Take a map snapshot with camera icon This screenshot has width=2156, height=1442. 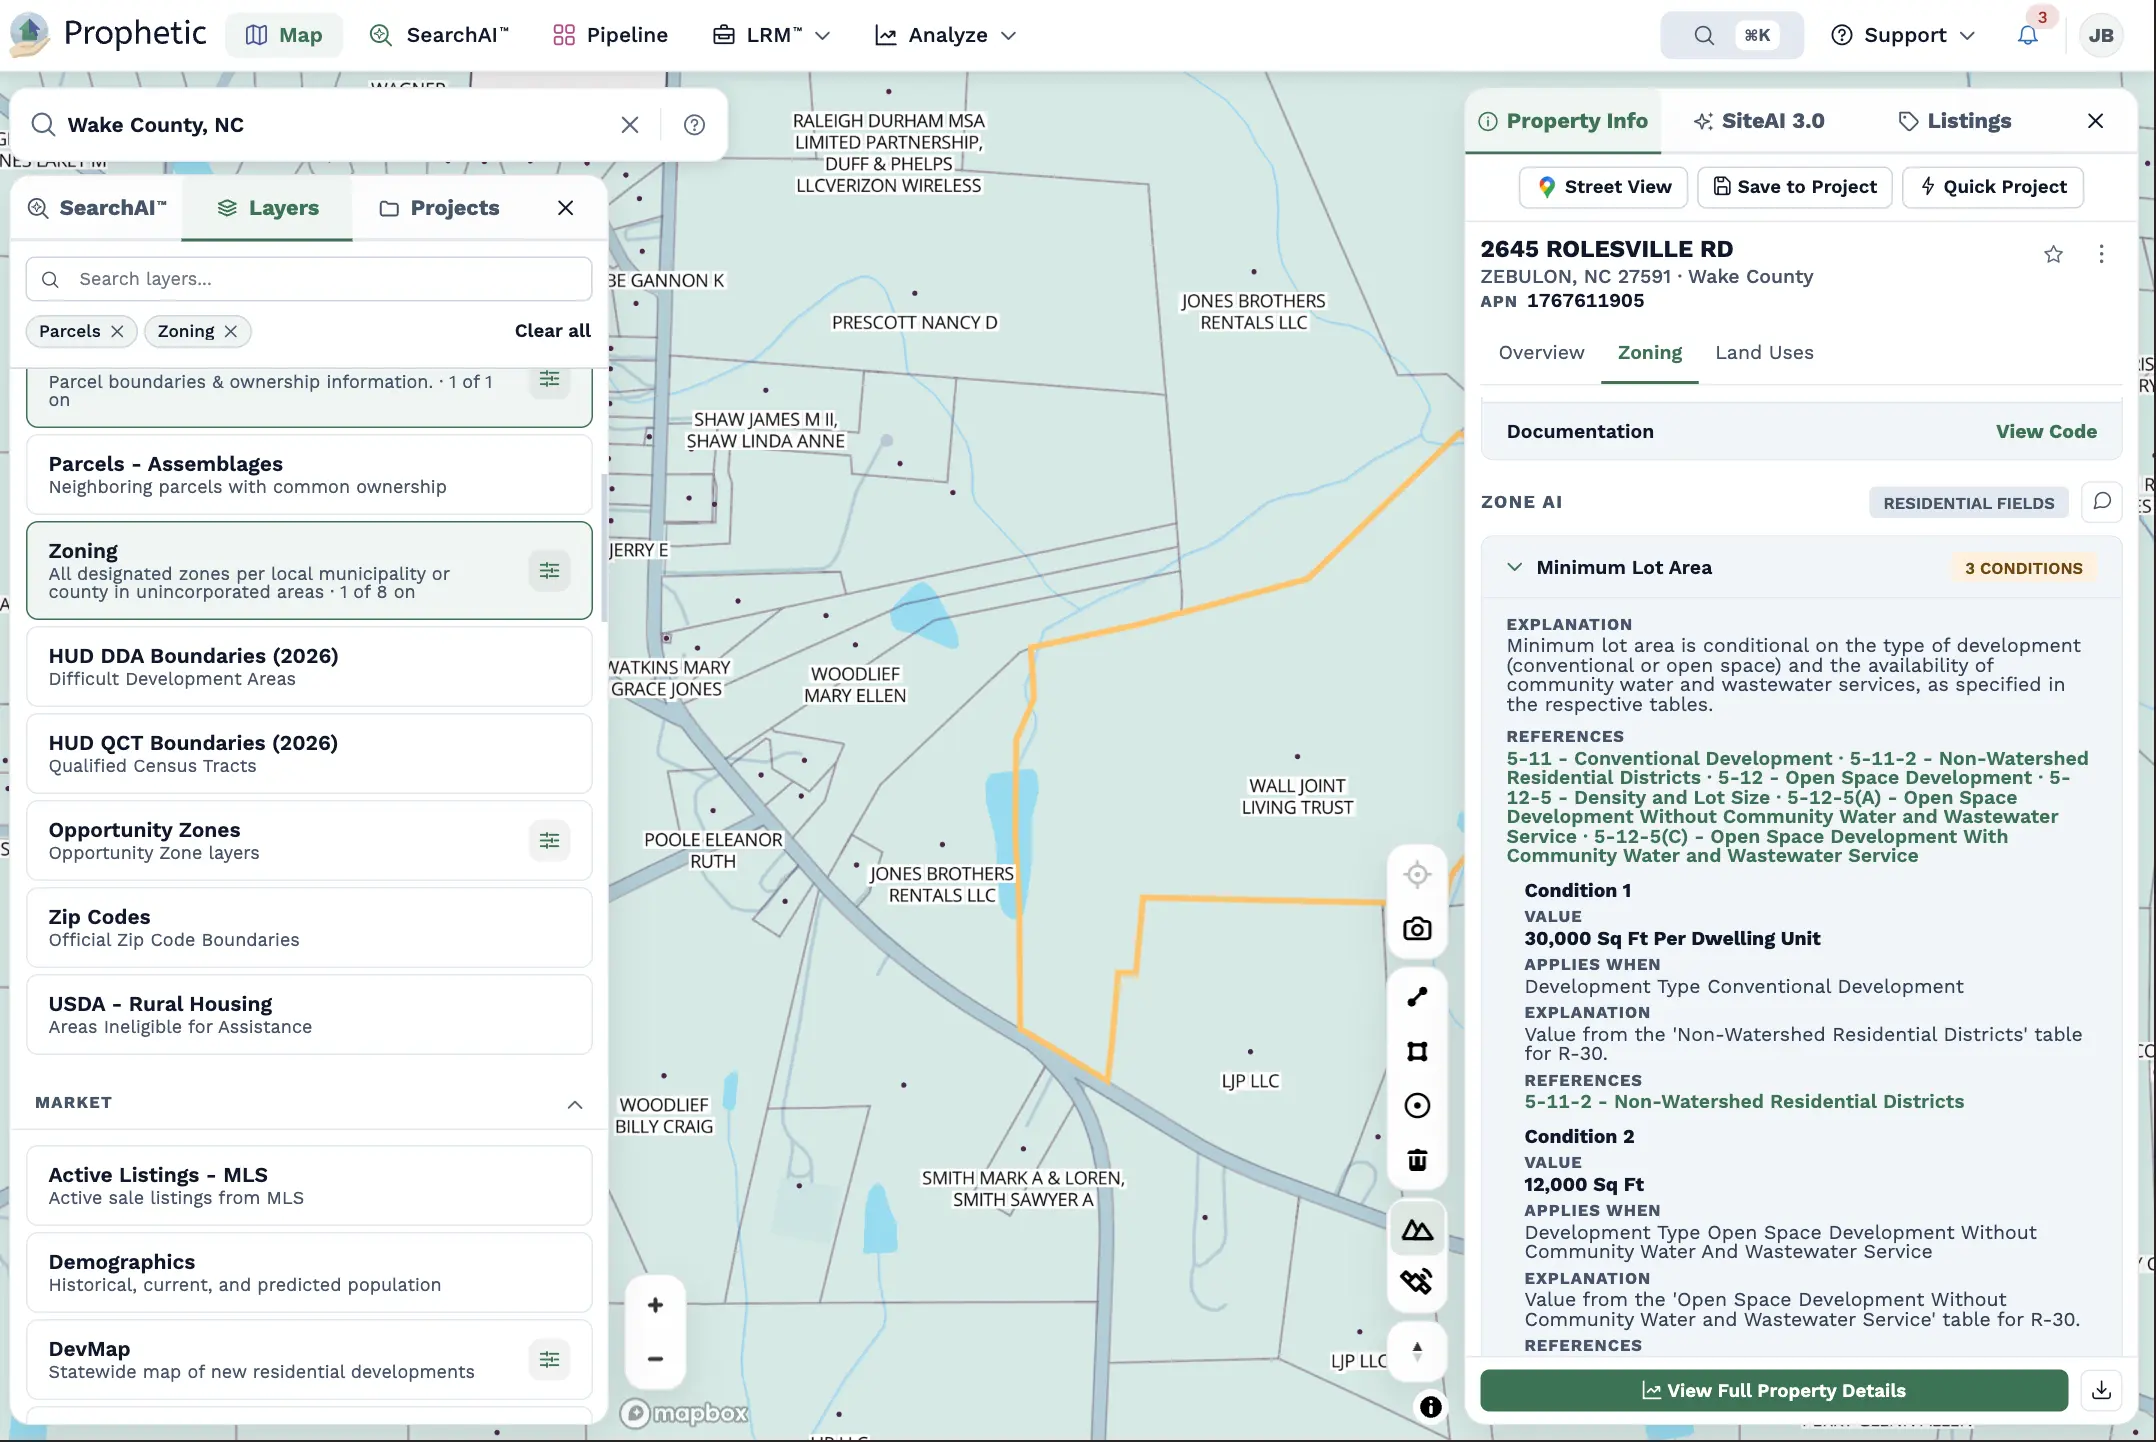1417,929
